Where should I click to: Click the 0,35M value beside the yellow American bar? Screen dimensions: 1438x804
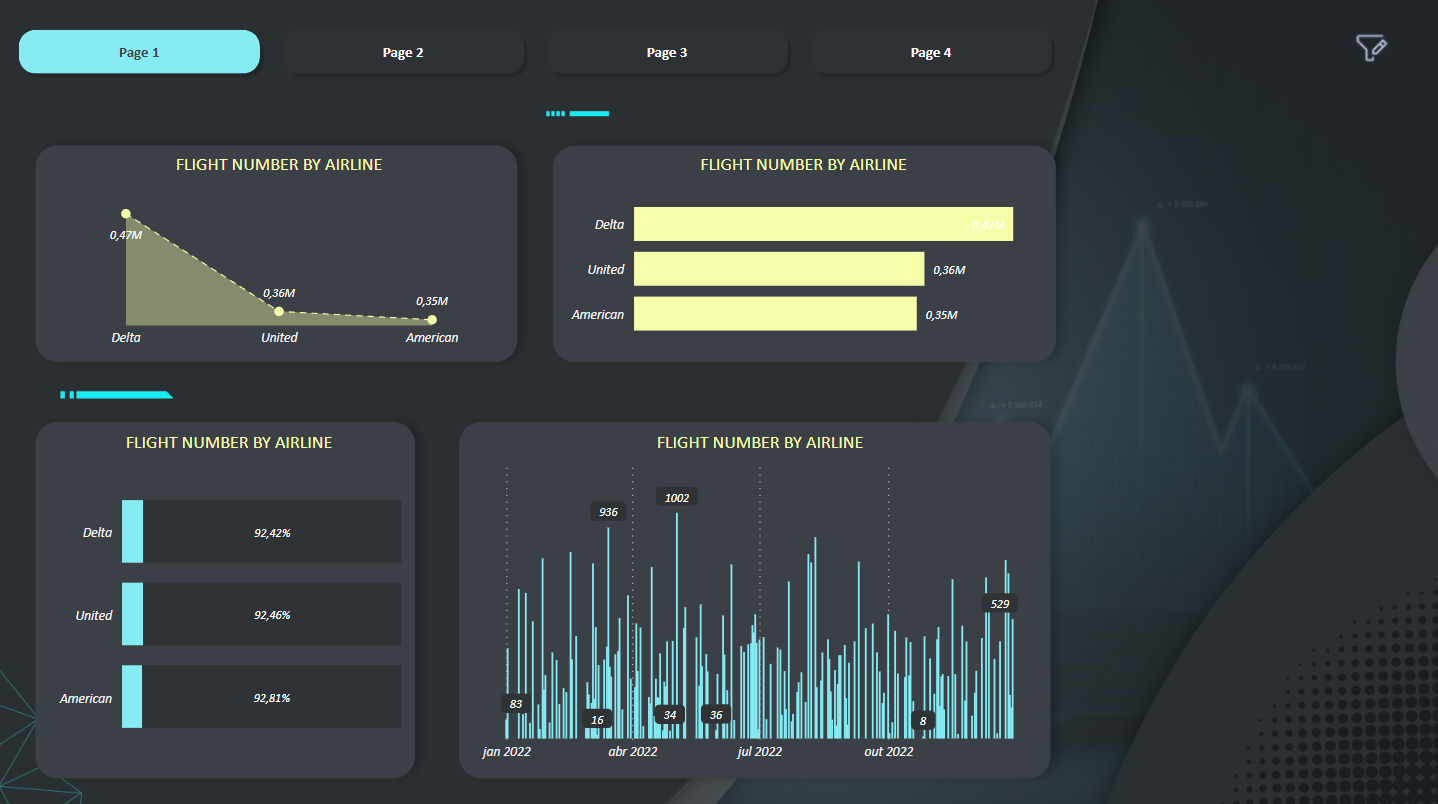(x=941, y=315)
